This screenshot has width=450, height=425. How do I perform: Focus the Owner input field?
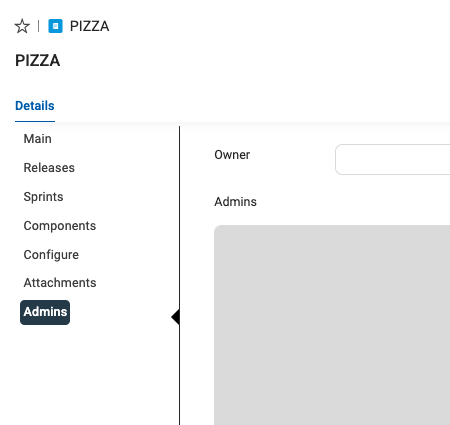pyautogui.click(x=393, y=159)
